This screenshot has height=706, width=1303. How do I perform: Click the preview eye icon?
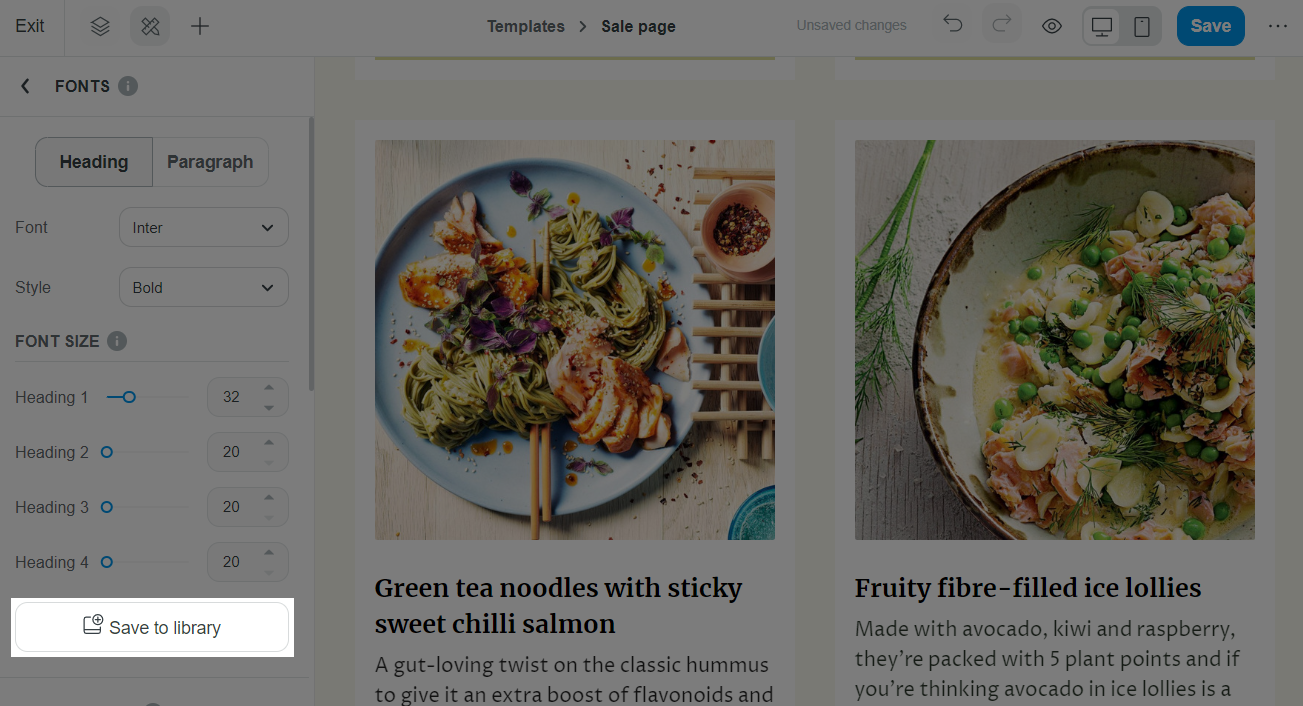(x=1052, y=27)
